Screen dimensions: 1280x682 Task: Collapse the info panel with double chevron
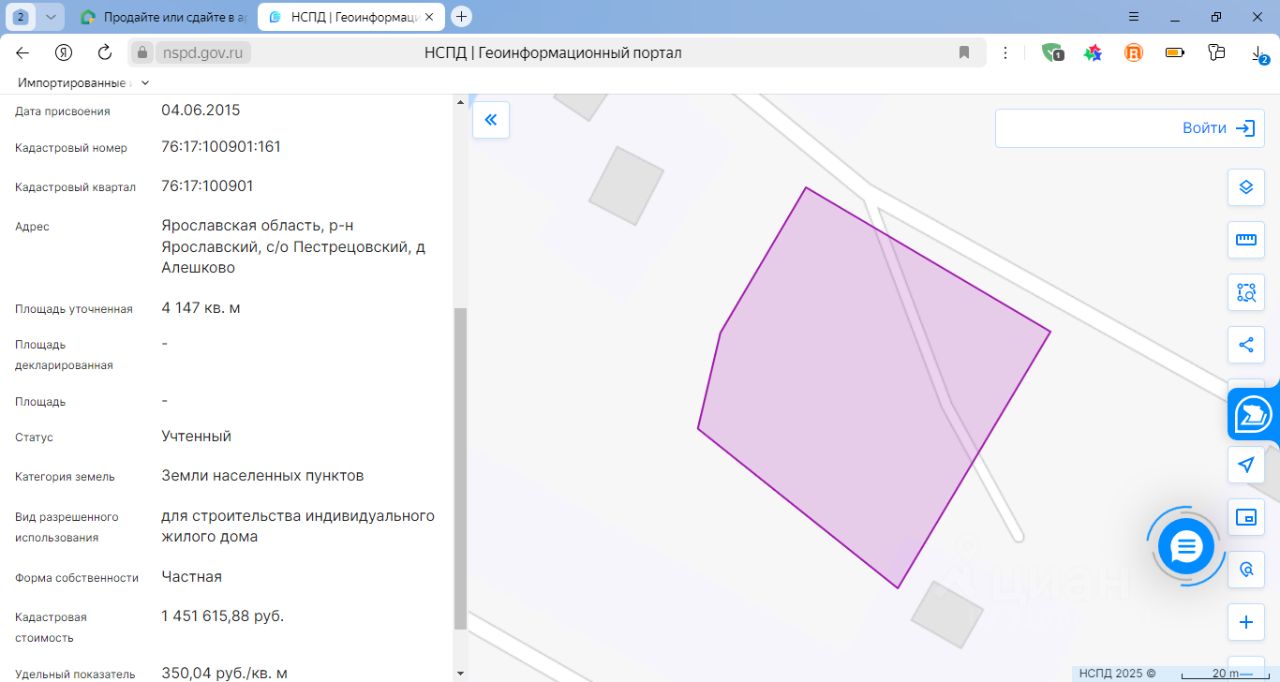tap(491, 120)
